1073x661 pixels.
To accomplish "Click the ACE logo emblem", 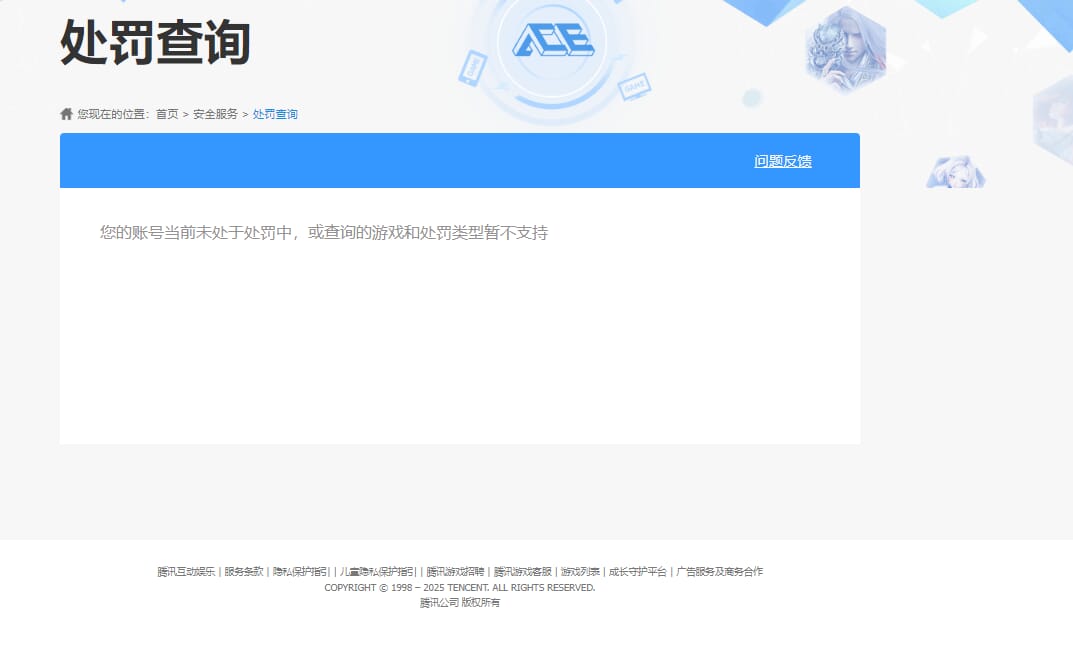I will tap(553, 41).
